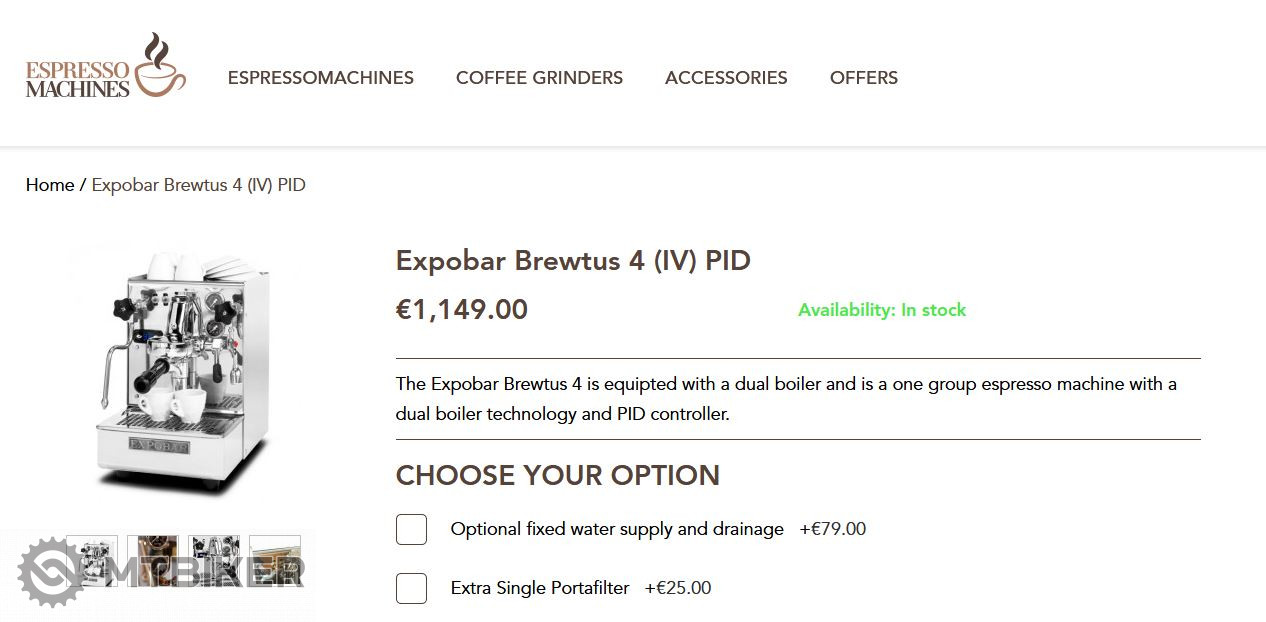Open the ACCESSORIES menu item
1266x622 pixels.
click(x=726, y=78)
